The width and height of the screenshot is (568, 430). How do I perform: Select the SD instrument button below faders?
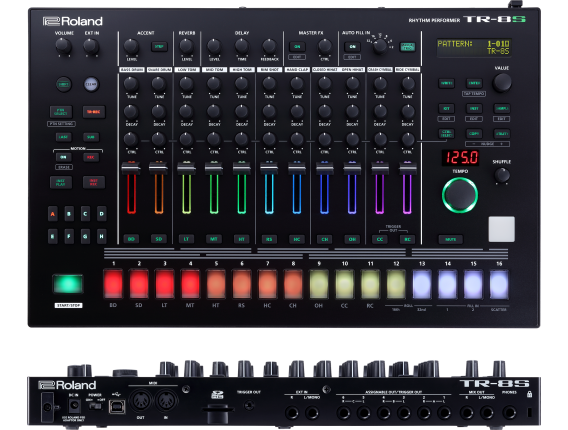coord(159,239)
